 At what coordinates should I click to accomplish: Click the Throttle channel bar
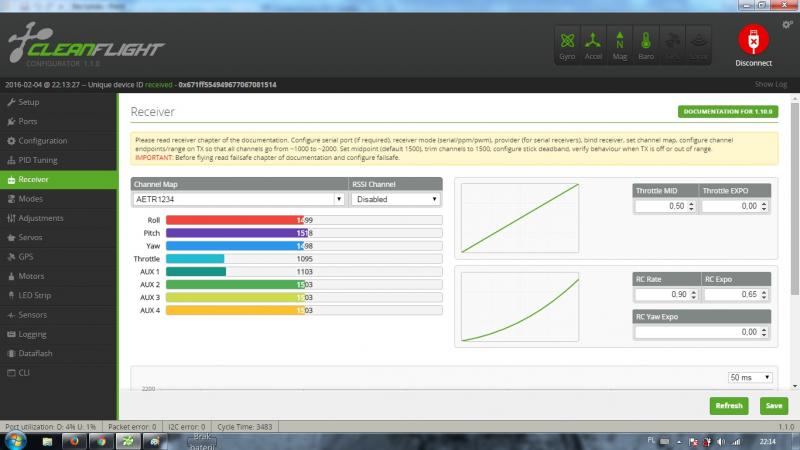(303, 258)
